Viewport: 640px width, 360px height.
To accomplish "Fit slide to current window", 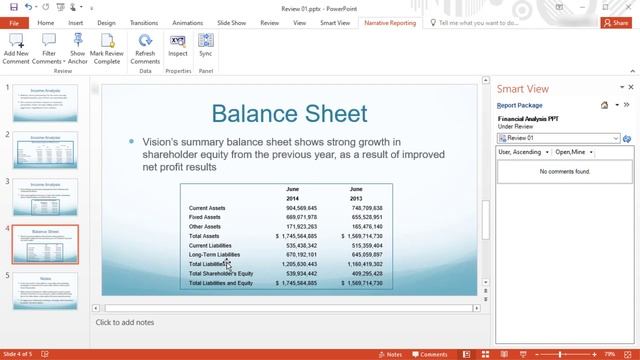I will (x=628, y=355).
